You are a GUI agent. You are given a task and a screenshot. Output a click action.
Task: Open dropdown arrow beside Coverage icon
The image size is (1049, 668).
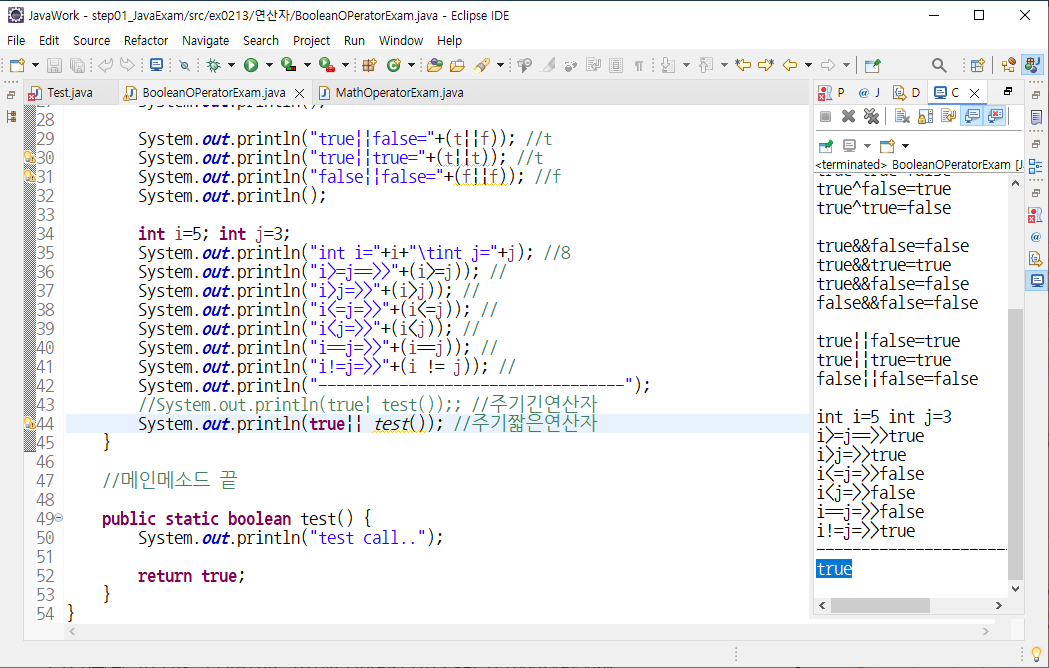[x=307, y=65]
